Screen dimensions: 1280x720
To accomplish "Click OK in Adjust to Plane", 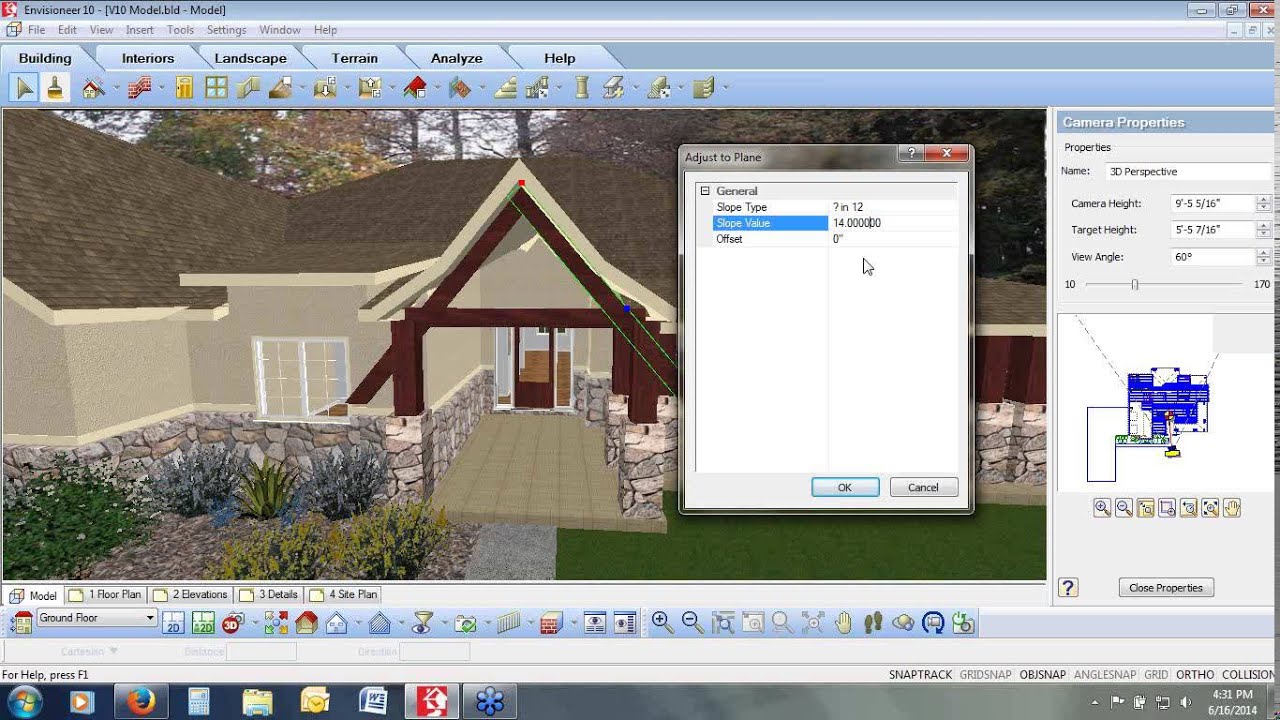I will click(x=845, y=487).
